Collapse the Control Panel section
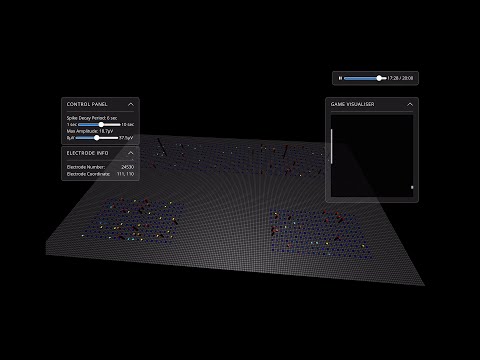The image size is (480, 360). 131,104
